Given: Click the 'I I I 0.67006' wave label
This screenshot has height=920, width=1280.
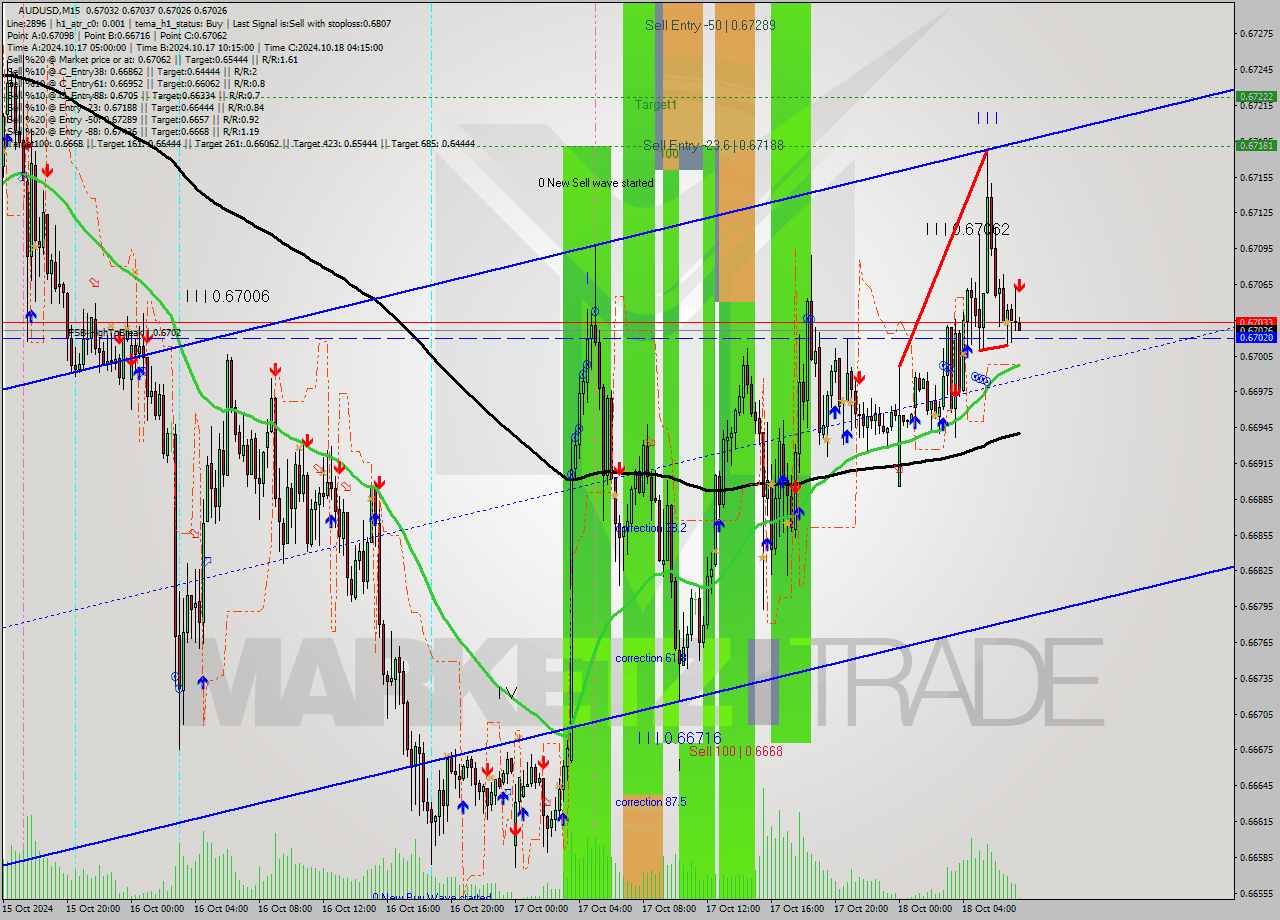Looking at the screenshot, I should (x=227, y=296).
